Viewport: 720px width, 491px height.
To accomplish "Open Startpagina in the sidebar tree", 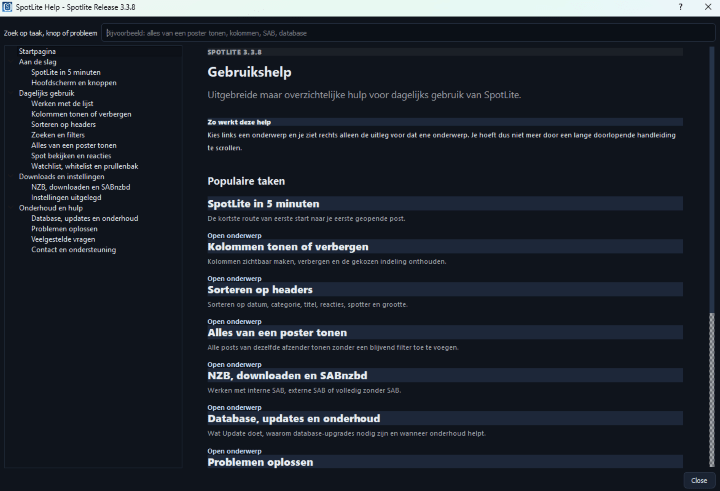I will pos(37,51).
